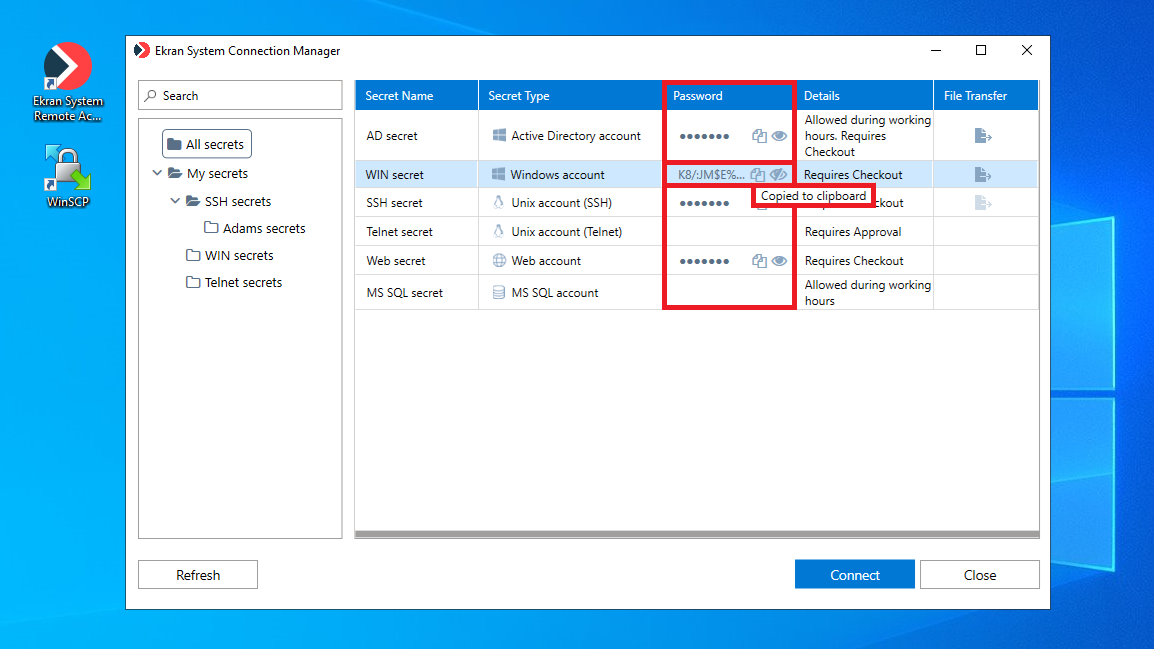
Task: Hide the WIN secret password
Action: coord(778,175)
